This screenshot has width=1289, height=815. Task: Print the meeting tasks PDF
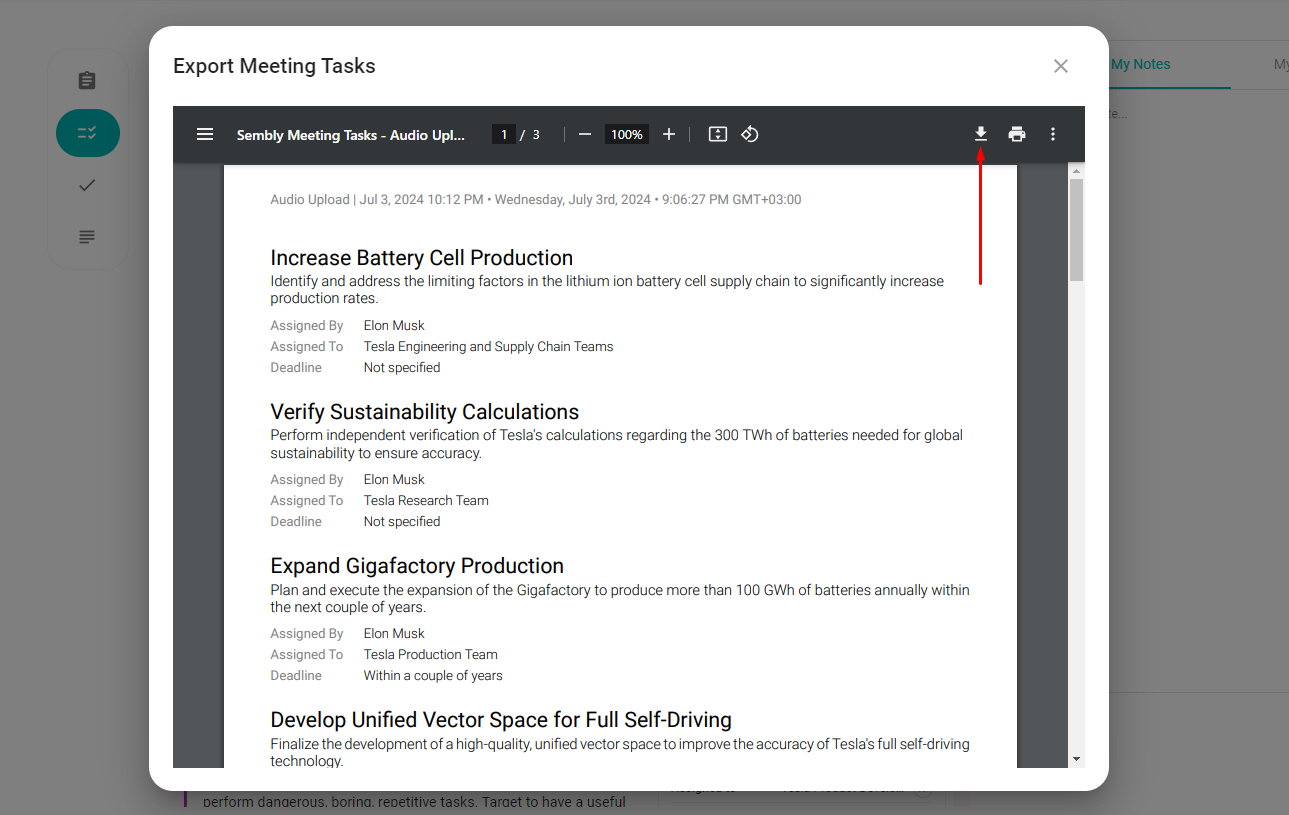coord(1017,134)
